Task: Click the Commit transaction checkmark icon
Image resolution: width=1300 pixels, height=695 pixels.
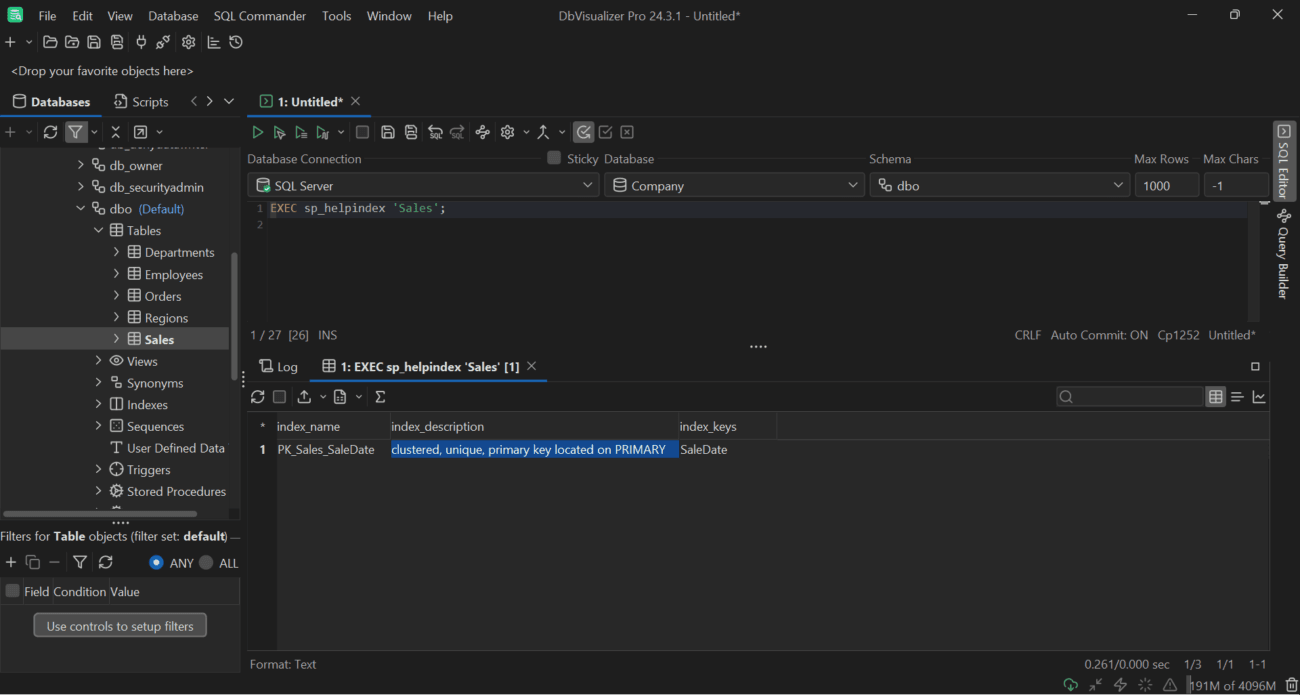Action: pyautogui.click(x=605, y=131)
